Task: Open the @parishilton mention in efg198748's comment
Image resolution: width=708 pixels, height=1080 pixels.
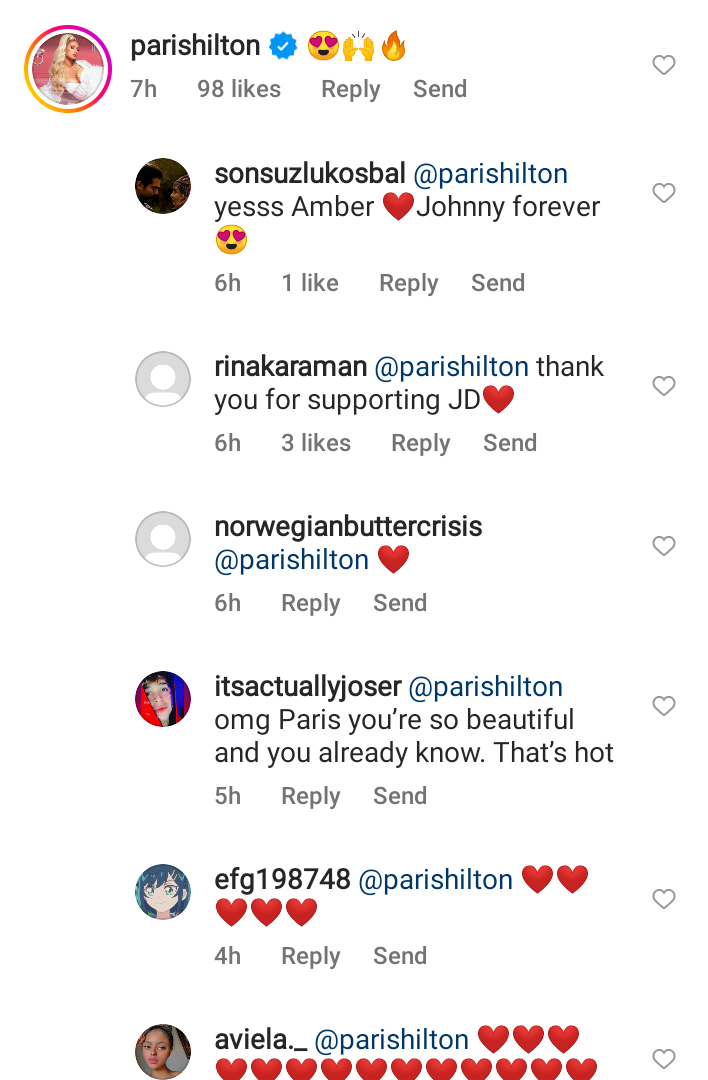Action: [435, 880]
